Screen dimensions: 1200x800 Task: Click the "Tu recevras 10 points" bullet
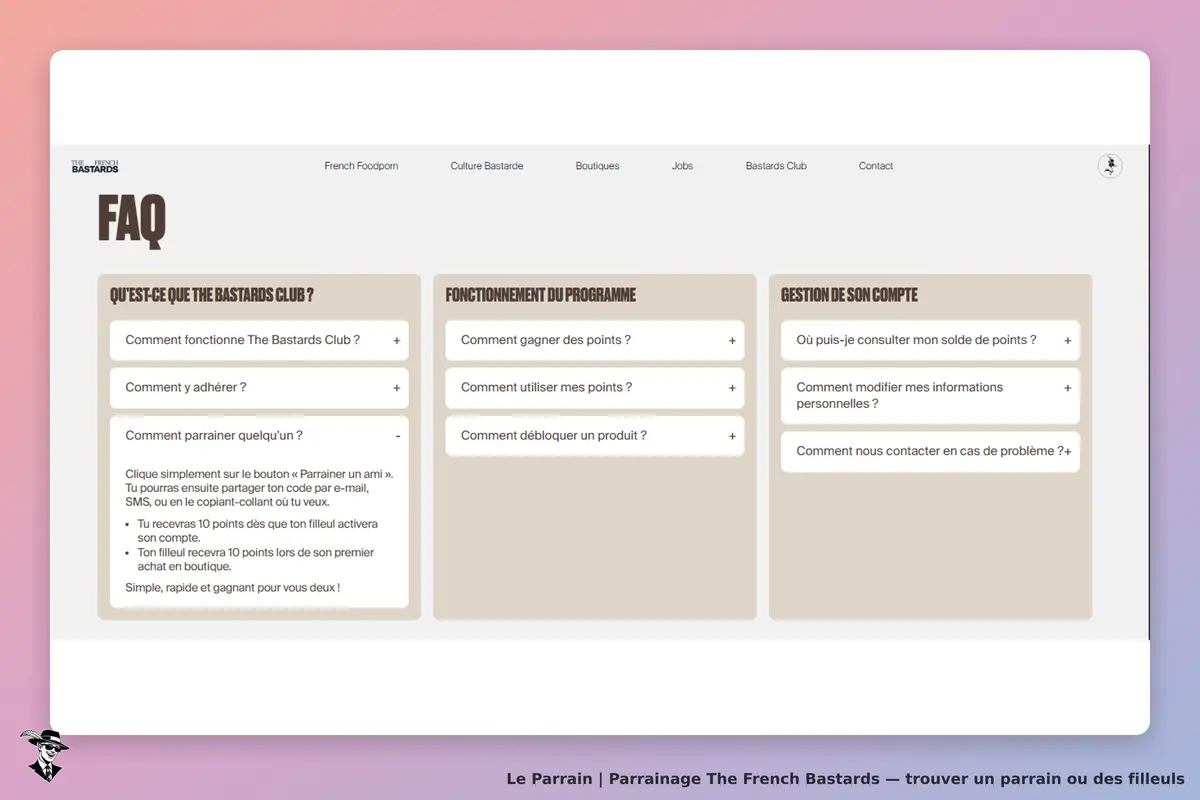click(258, 531)
